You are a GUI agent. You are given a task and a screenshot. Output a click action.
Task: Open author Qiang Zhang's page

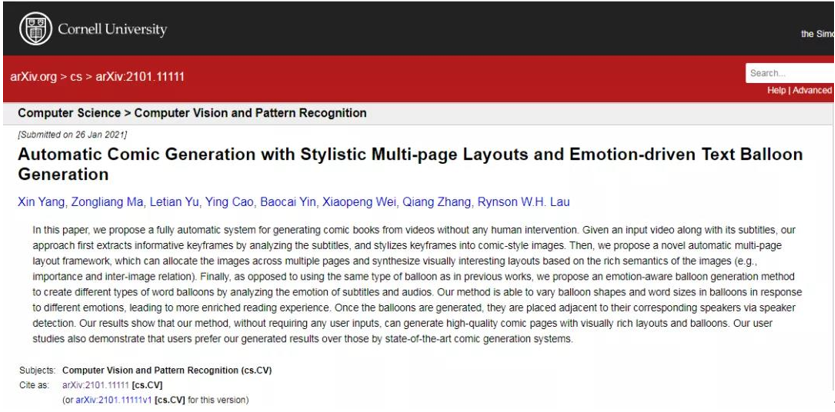[435, 202]
